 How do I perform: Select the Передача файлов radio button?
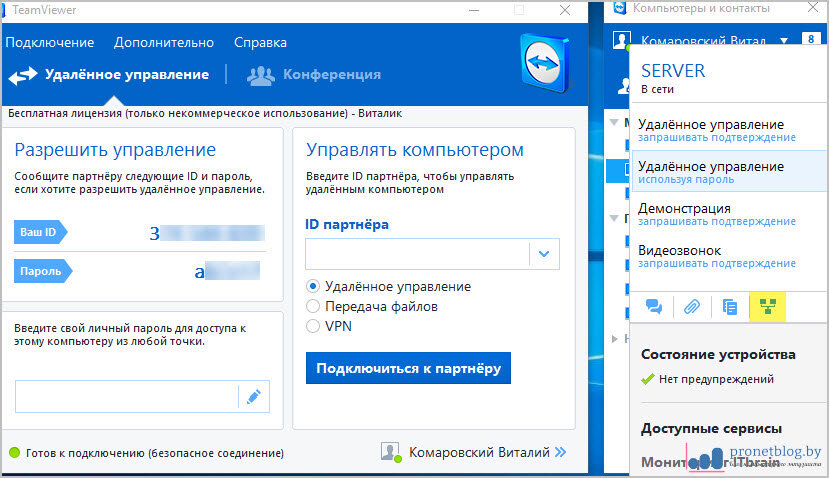pyautogui.click(x=313, y=306)
